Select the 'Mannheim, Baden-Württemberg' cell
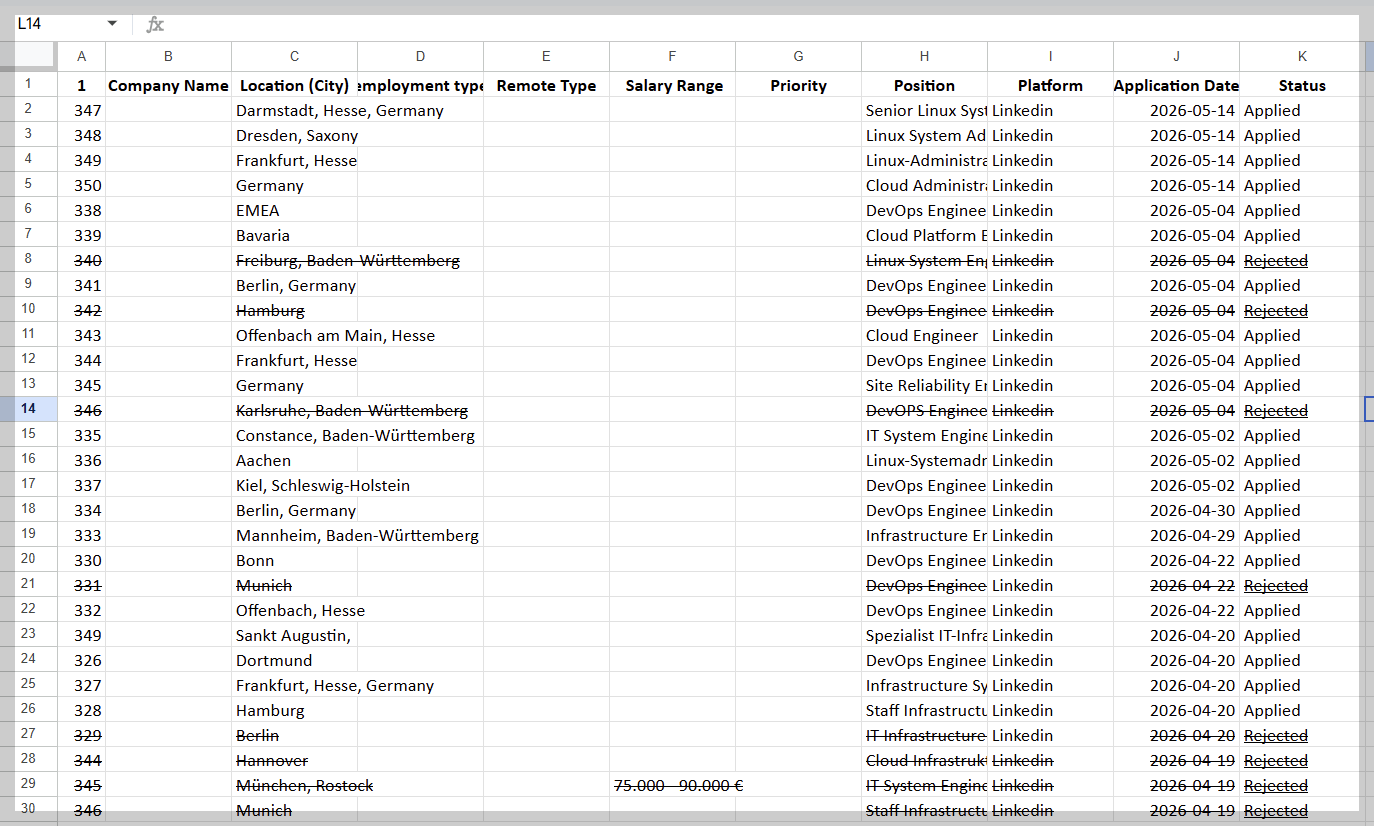1374x826 pixels. 294,535
